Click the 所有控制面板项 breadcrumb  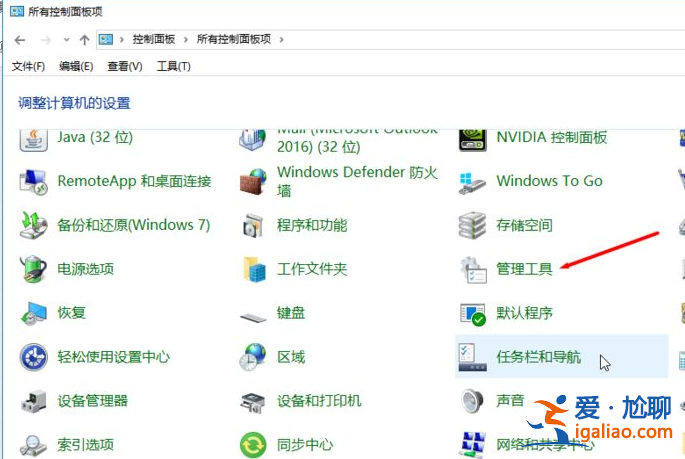coord(234,39)
